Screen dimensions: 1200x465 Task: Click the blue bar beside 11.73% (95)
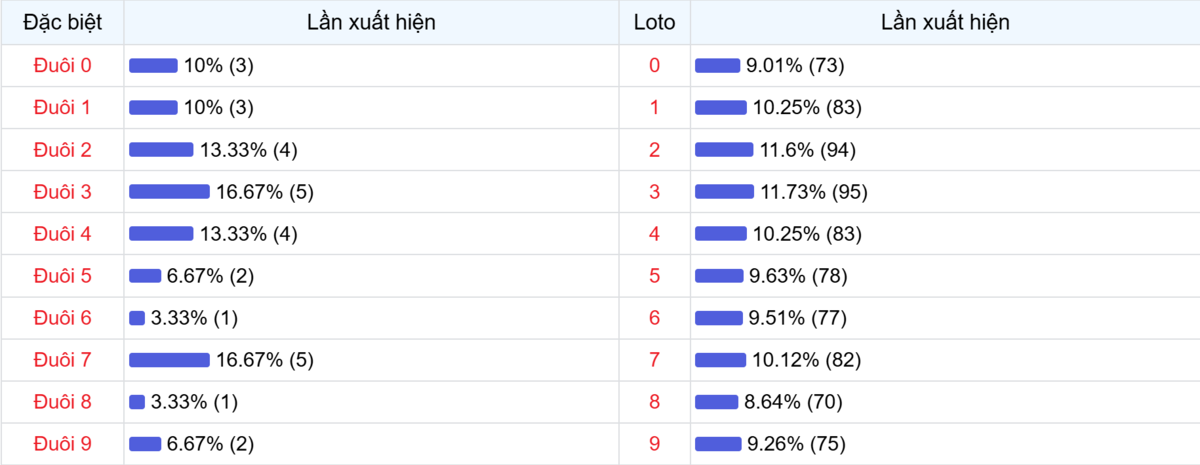click(724, 192)
